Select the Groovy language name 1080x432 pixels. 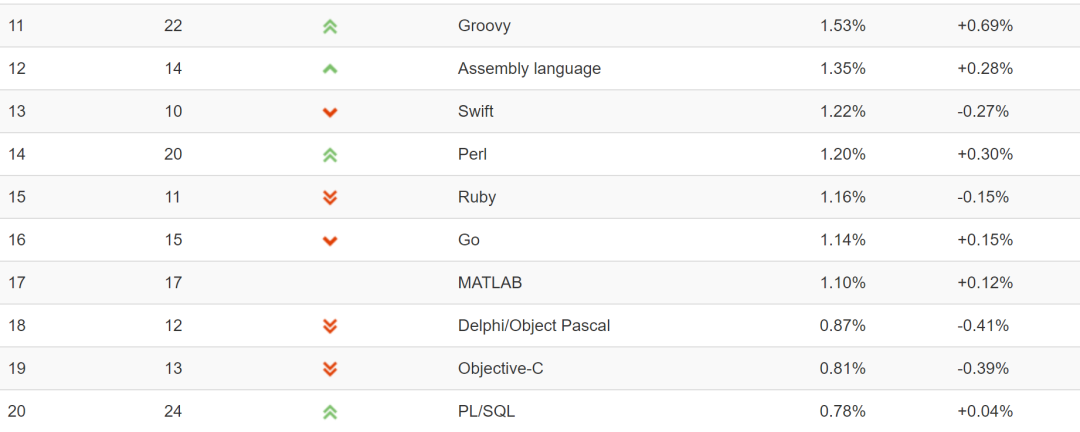(x=484, y=26)
